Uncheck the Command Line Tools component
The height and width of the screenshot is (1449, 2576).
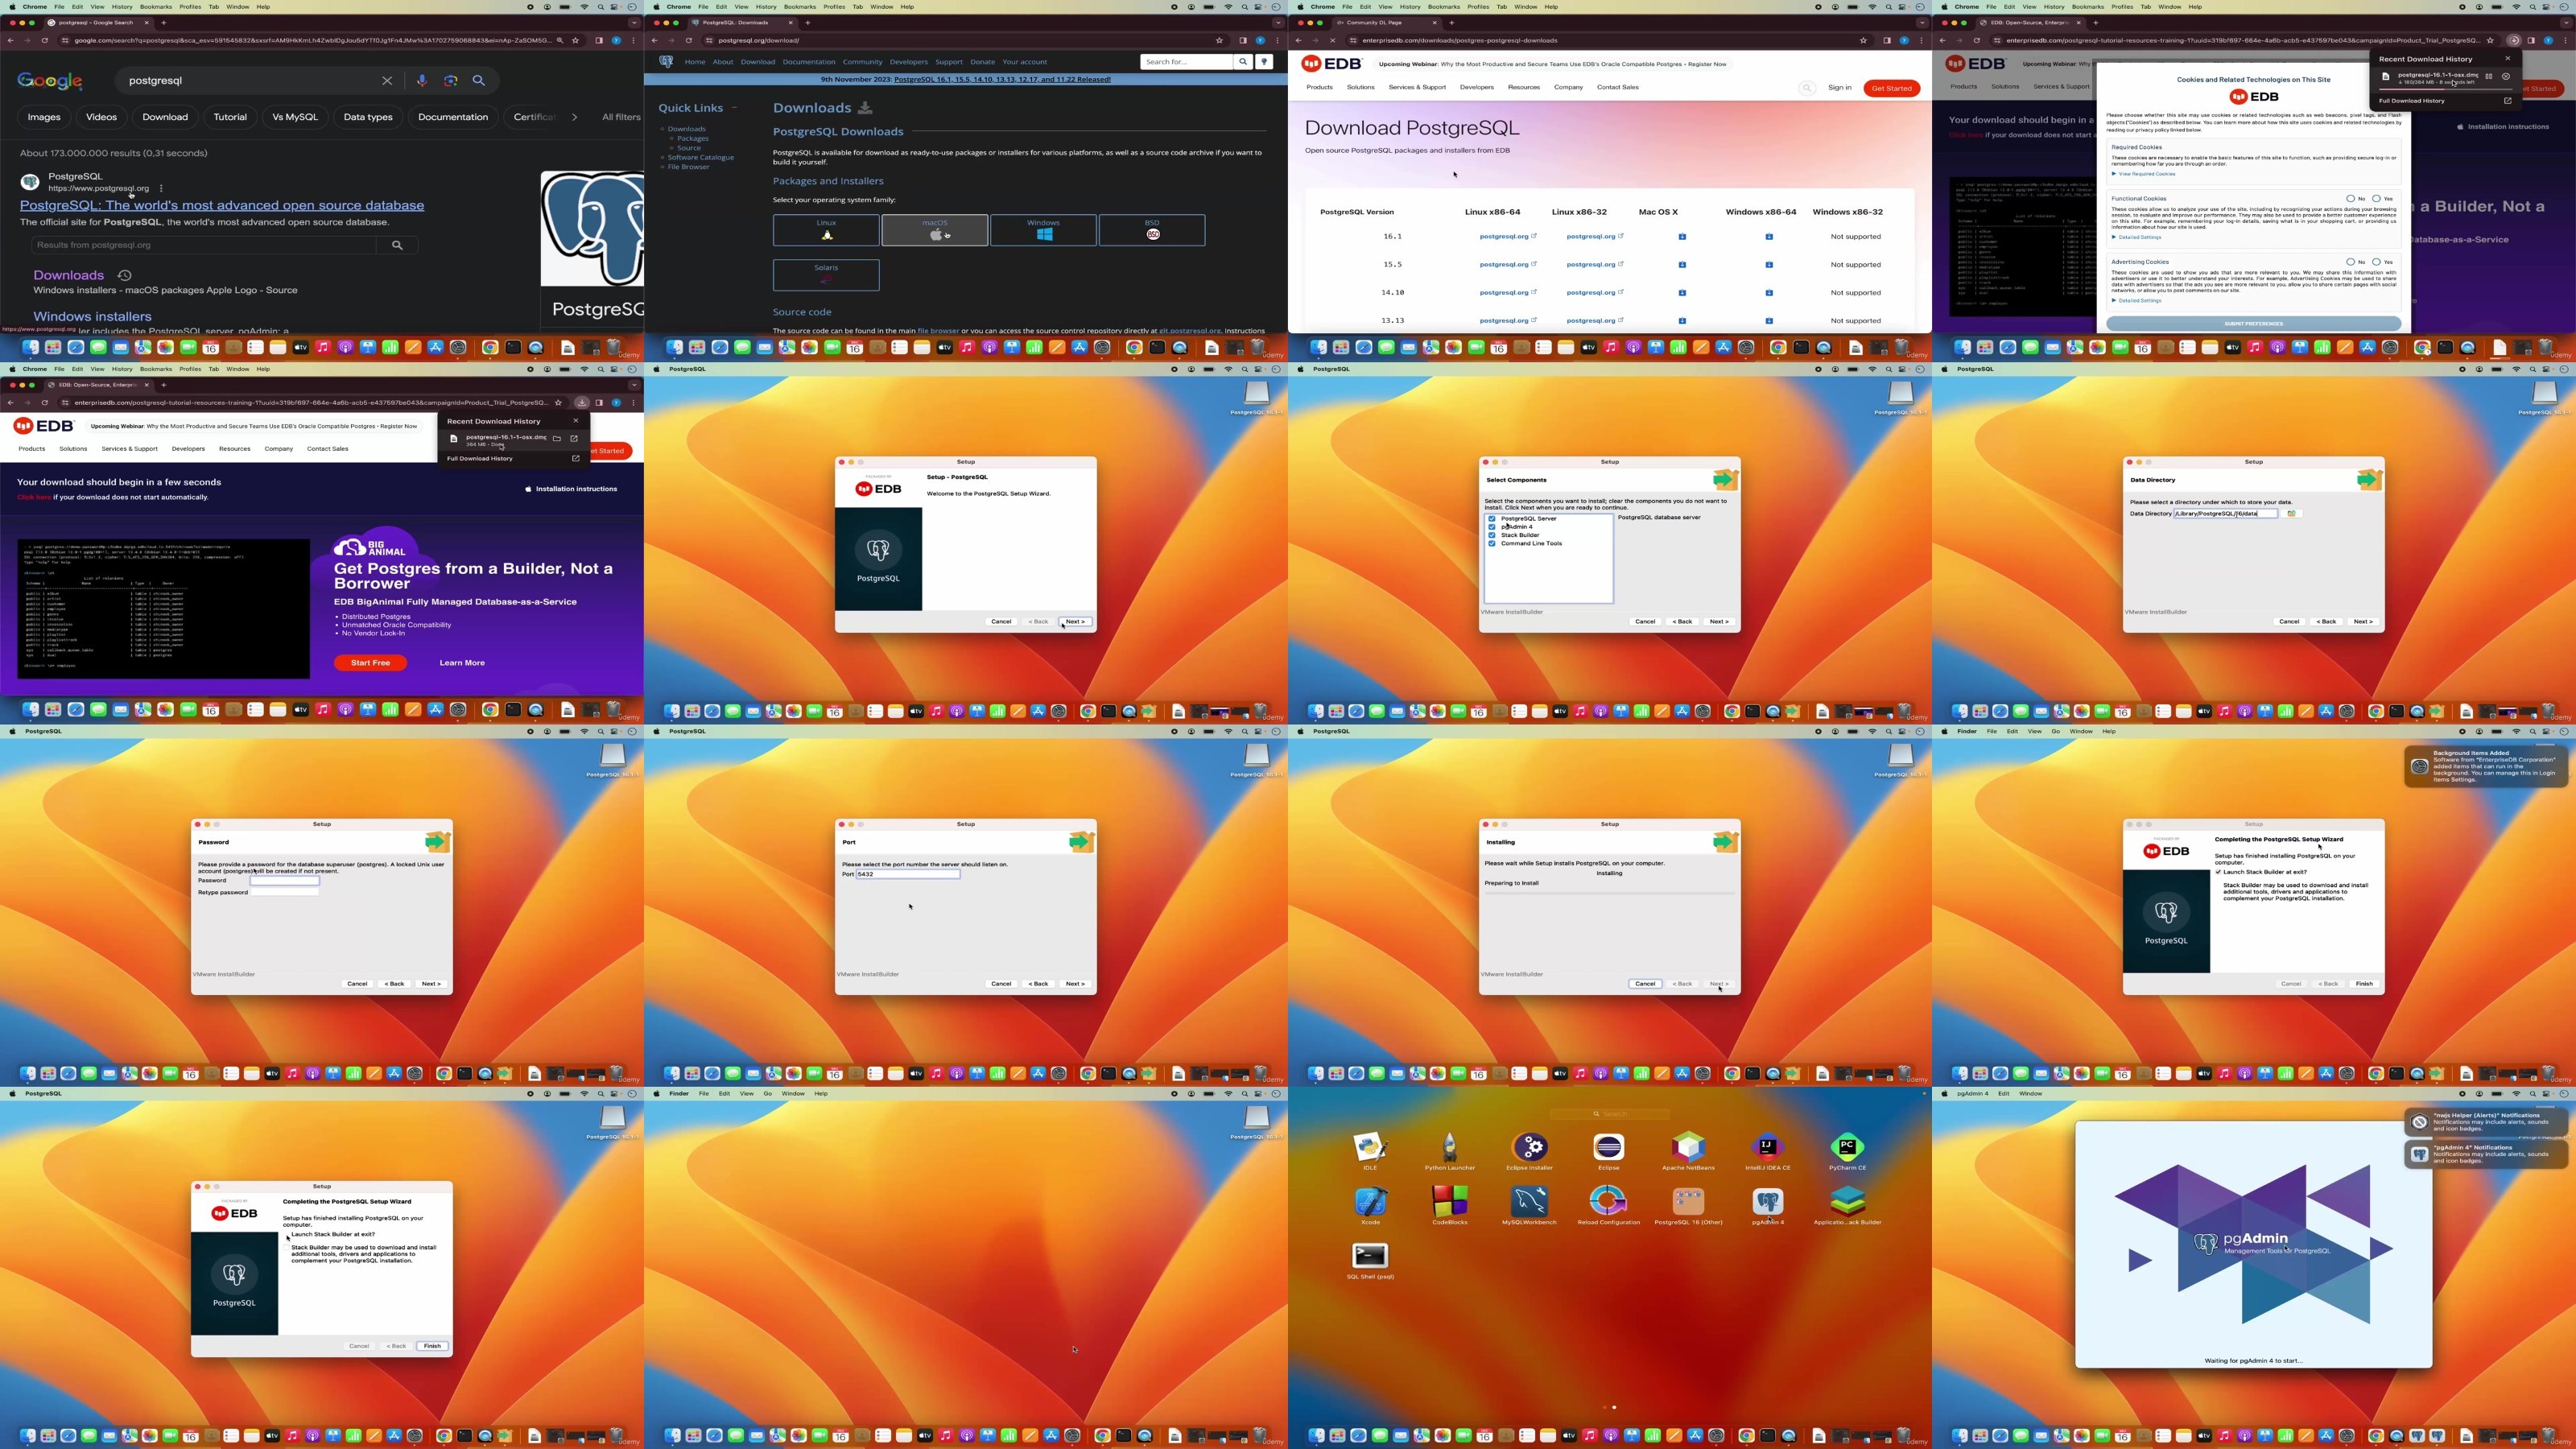point(1492,544)
